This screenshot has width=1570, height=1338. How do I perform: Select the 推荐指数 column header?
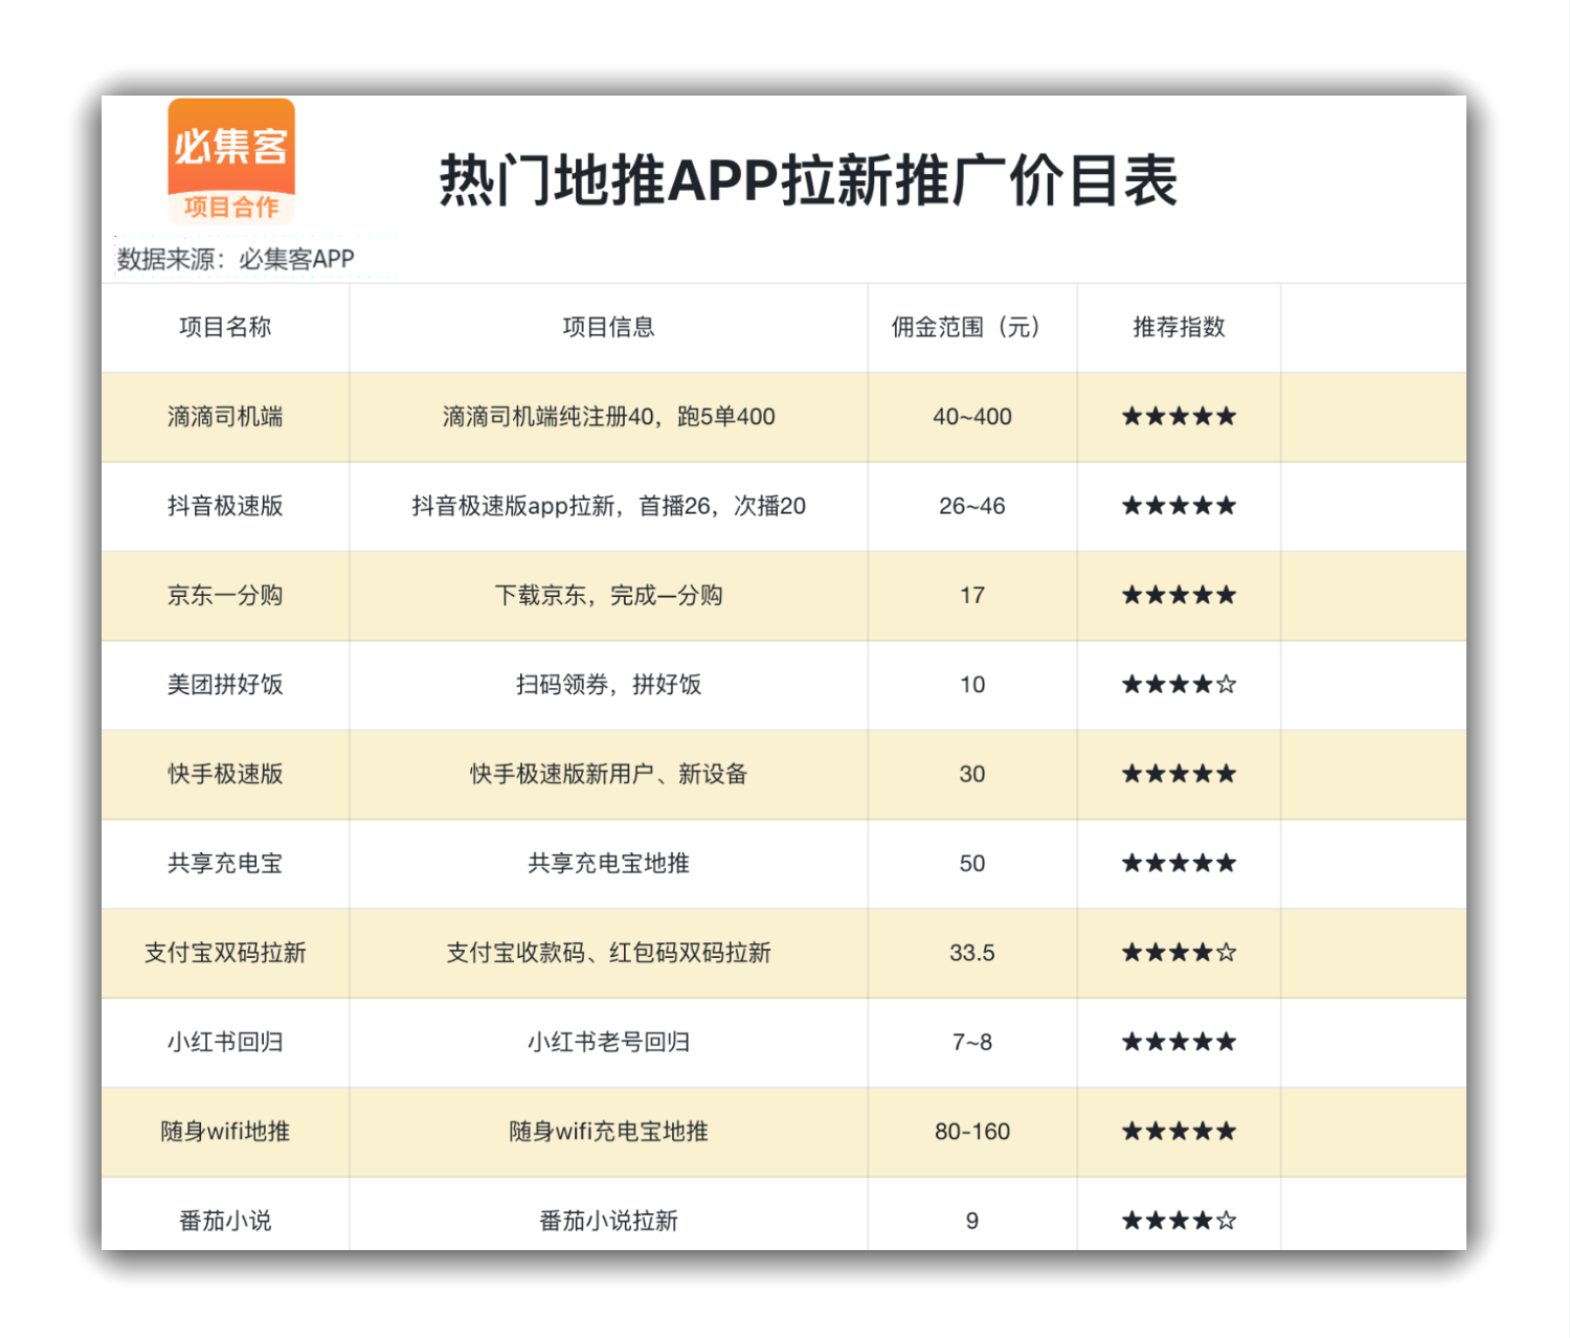(x=1178, y=327)
